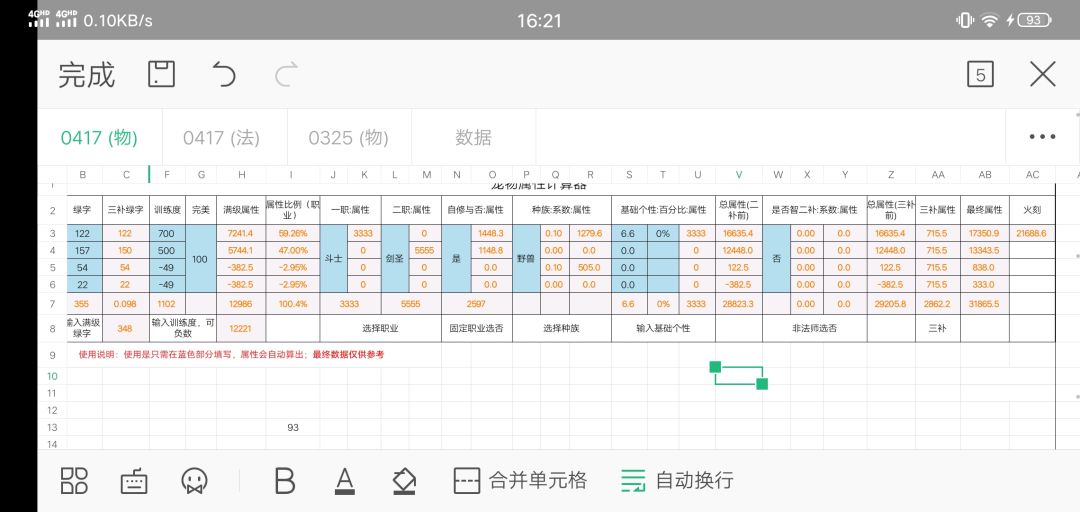Tap the vibrate mode status icon
This screenshot has height=512, width=1080.
(964, 20)
